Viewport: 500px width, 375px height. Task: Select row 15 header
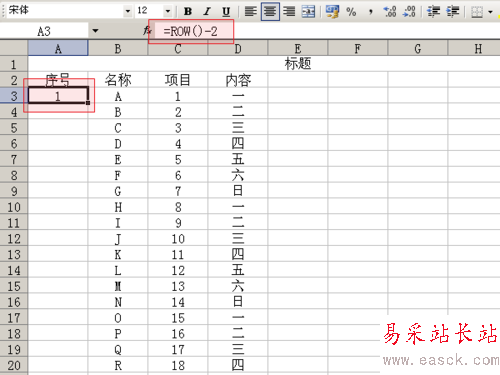pyautogui.click(x=14, y=286)
